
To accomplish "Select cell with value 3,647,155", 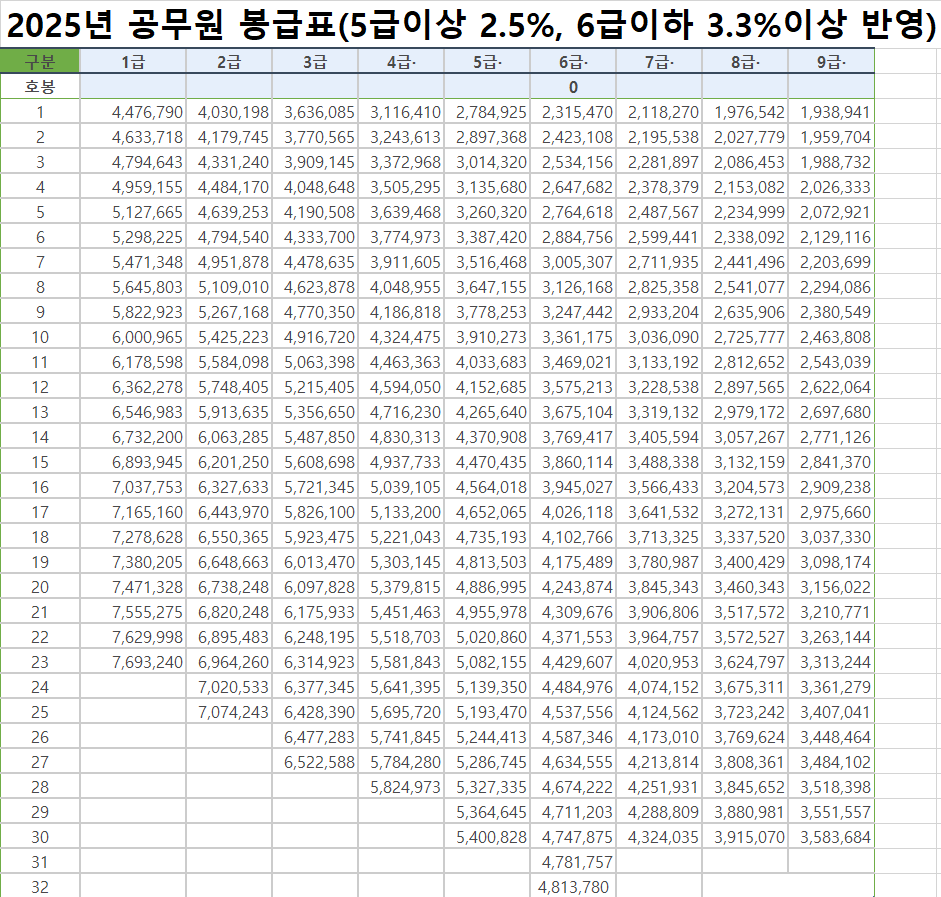I will tap(487, 287).
